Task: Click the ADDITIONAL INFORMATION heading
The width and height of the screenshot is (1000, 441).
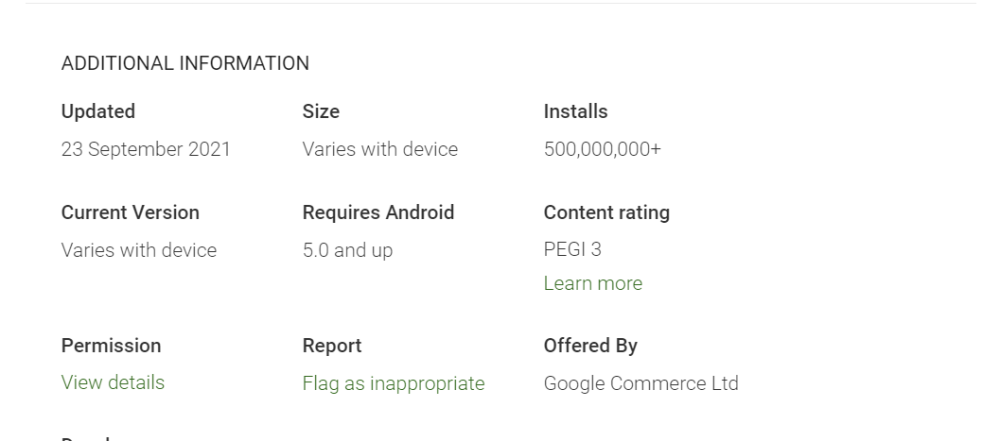Action: (x=185, y=63)
